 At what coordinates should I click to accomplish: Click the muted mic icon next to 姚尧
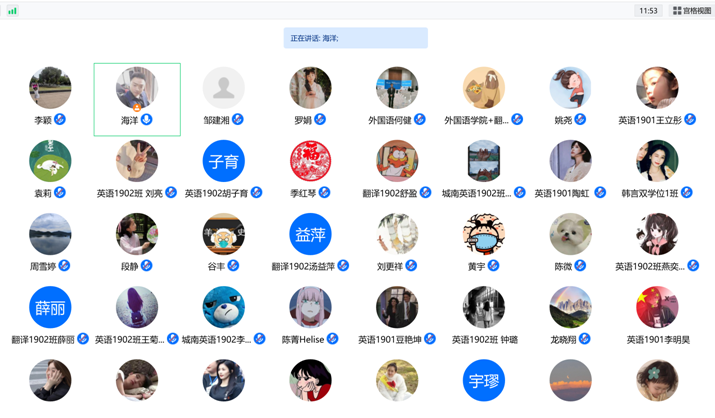tap(580, 120)
